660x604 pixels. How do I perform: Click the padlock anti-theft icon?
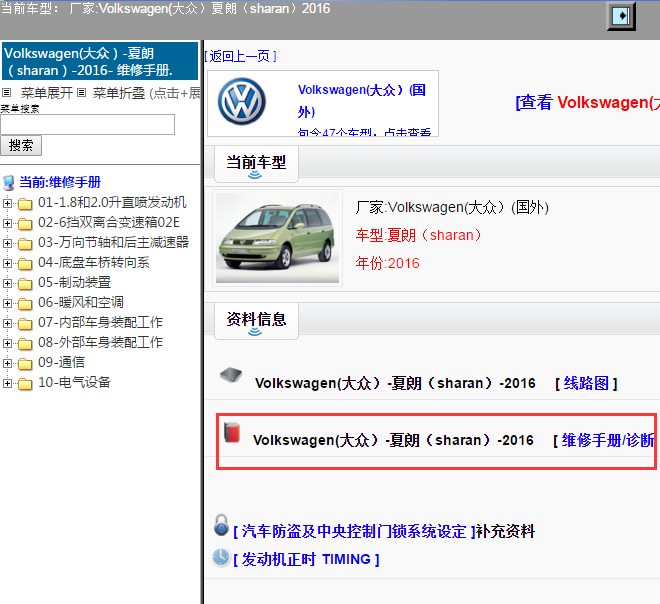221,525
